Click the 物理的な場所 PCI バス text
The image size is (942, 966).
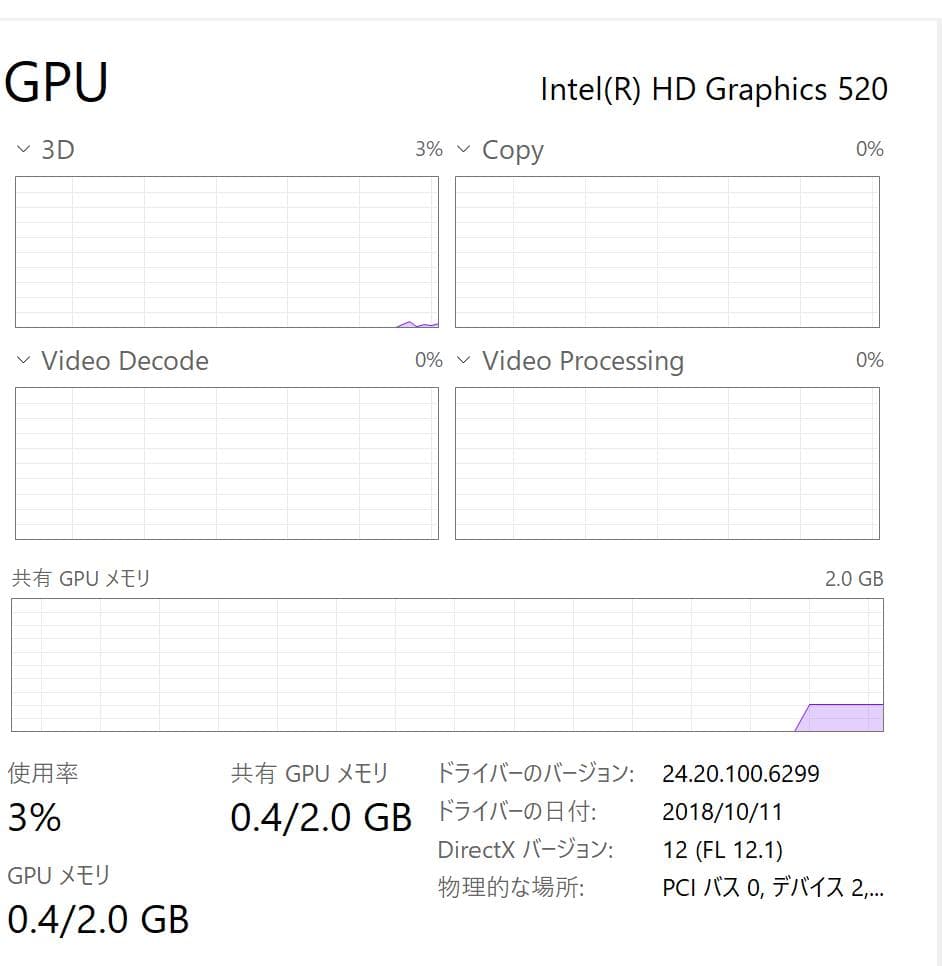pyautogui.click(x=770, y=887)
